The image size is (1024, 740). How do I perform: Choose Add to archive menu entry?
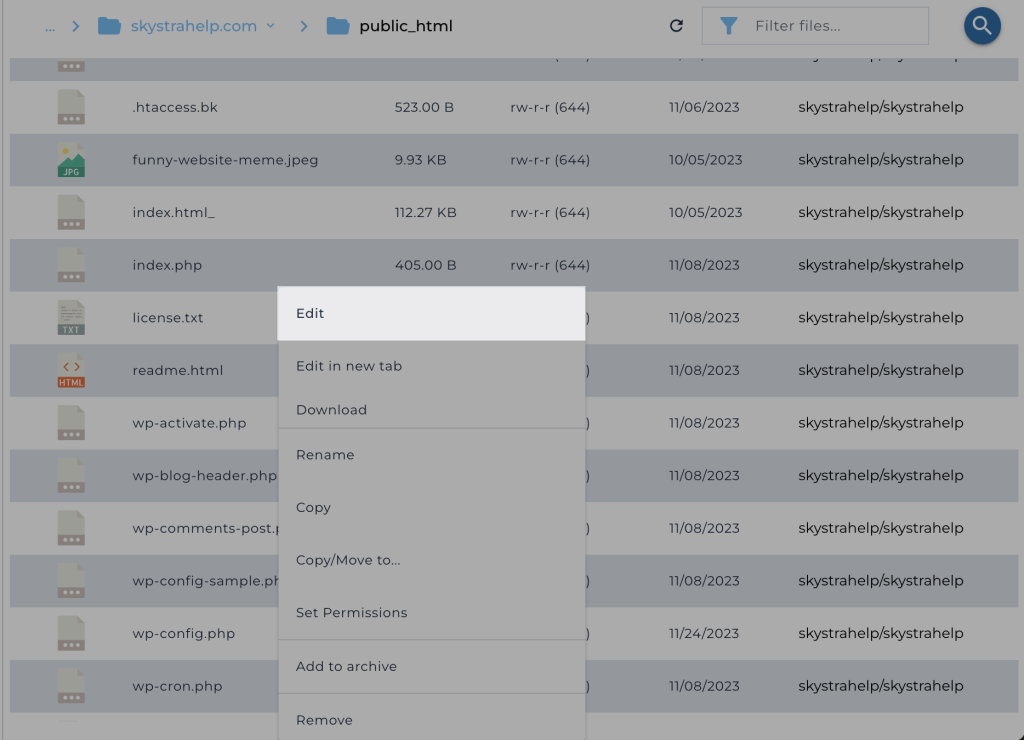pyautogui.click(x=346, y=667)
